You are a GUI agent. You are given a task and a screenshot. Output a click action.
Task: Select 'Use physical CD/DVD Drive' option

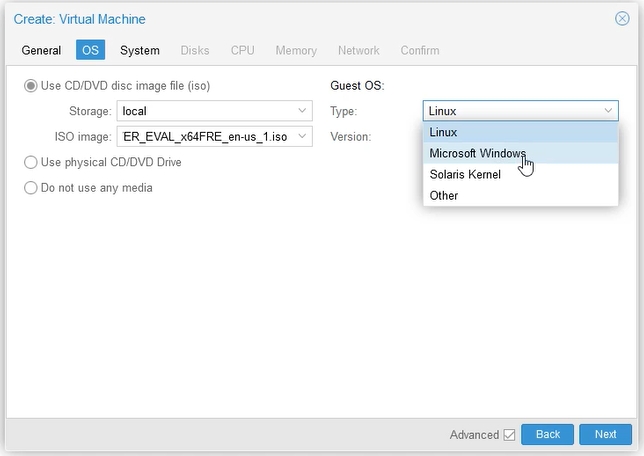coord(31,162)
